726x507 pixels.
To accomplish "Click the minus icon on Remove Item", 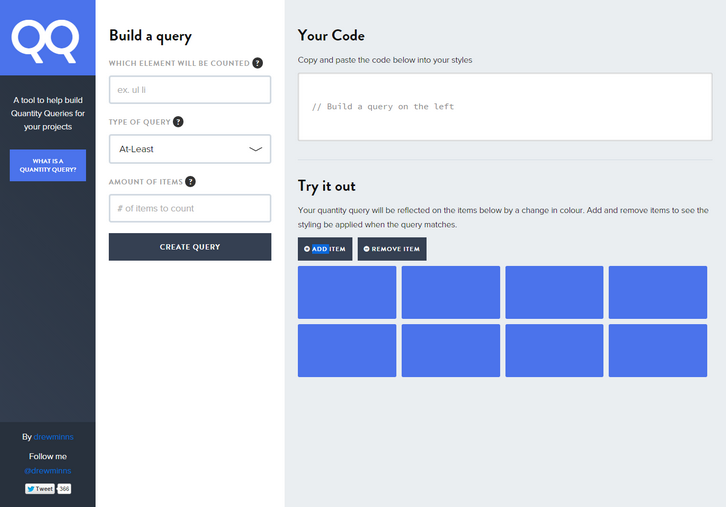I will click(366, 249).
